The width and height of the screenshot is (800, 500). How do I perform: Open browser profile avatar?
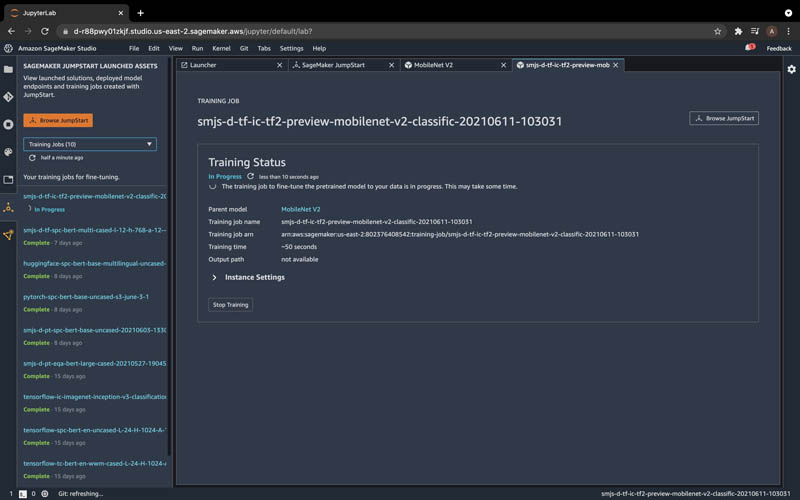point(772,31)
